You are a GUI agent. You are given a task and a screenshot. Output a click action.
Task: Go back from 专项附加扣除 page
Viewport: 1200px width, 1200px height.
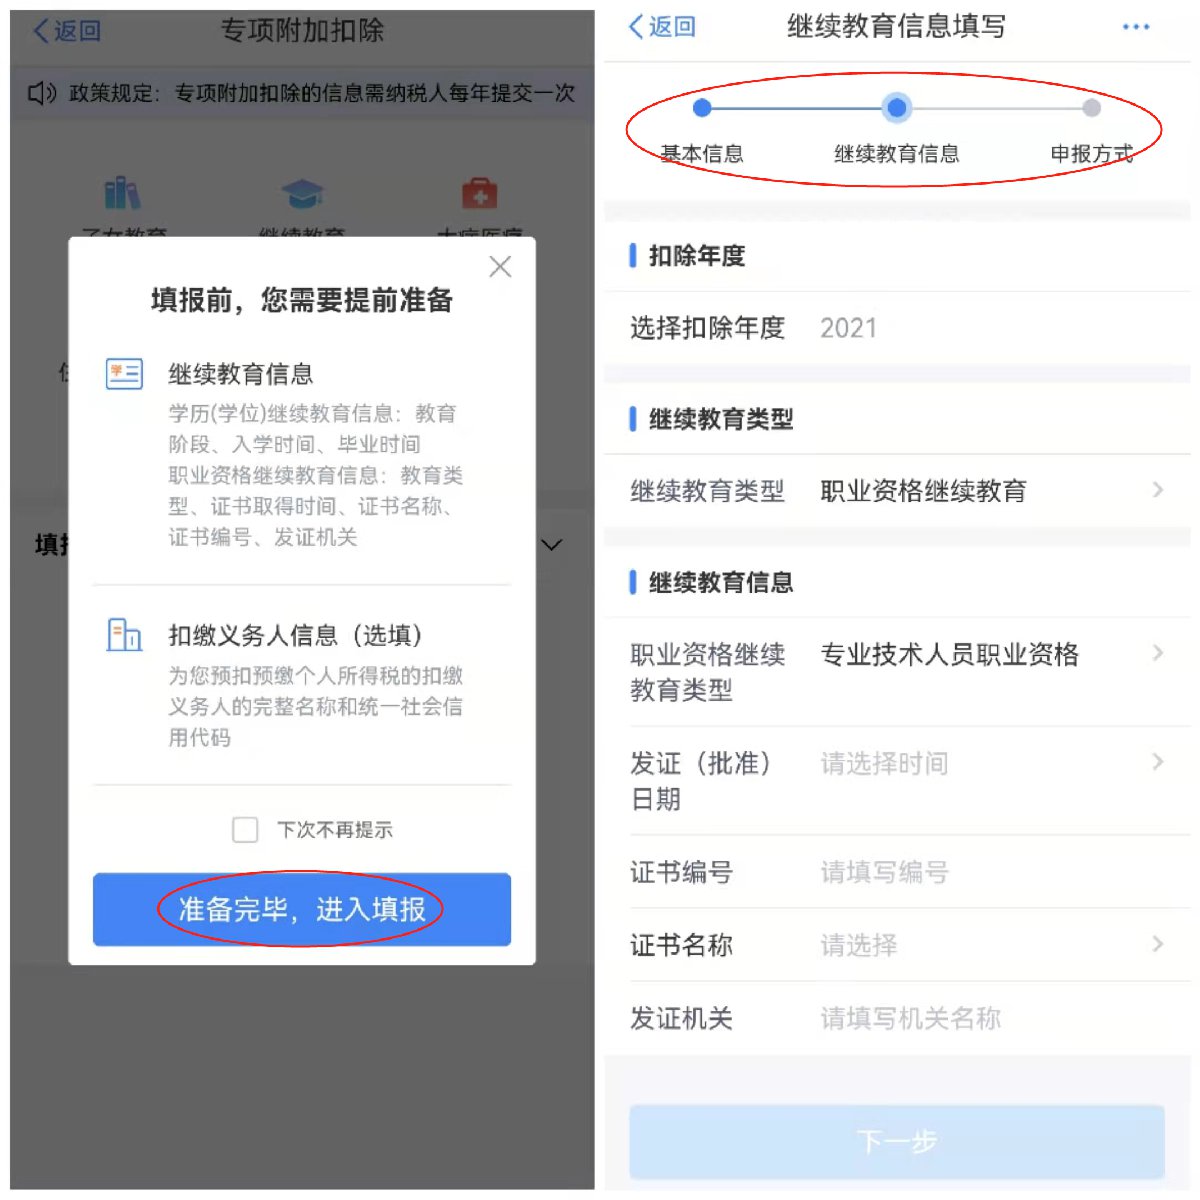point(67,31)
